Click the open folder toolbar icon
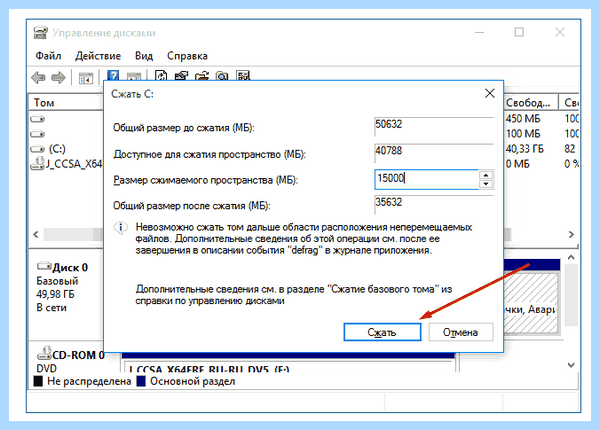 [202, 75]
